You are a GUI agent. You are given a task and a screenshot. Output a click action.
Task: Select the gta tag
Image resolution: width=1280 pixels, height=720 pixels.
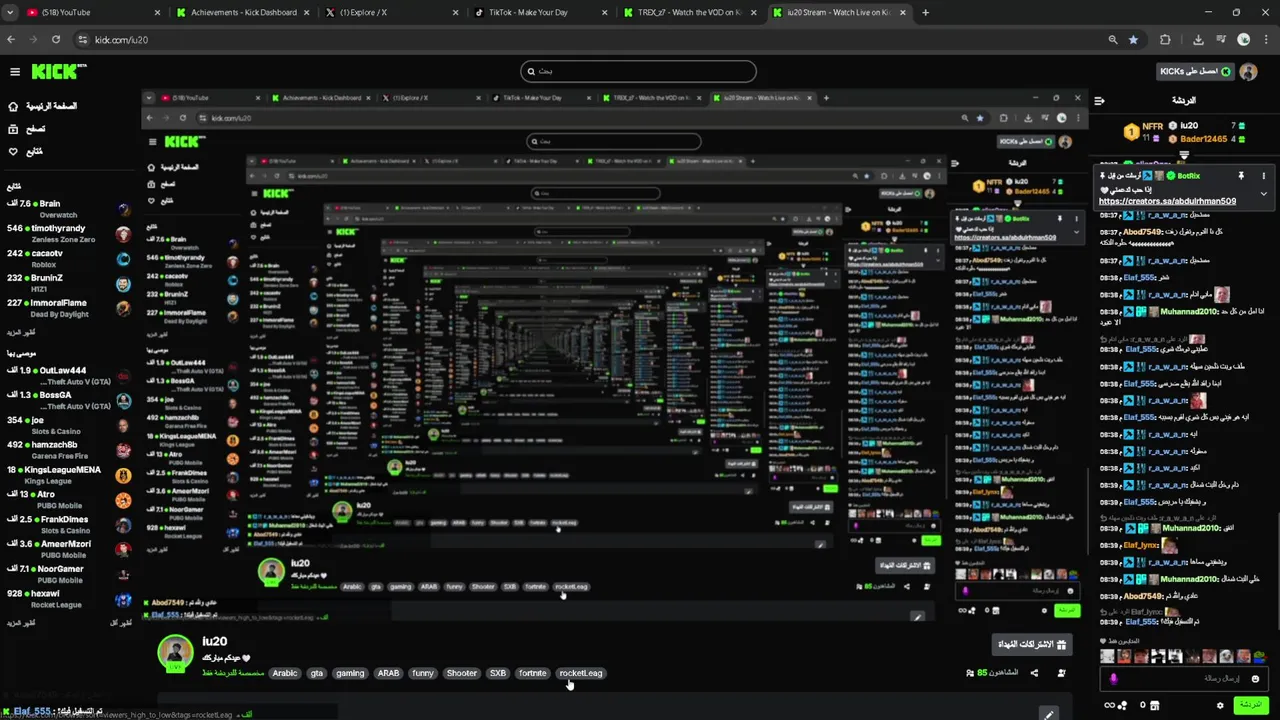tap(317, 673)
